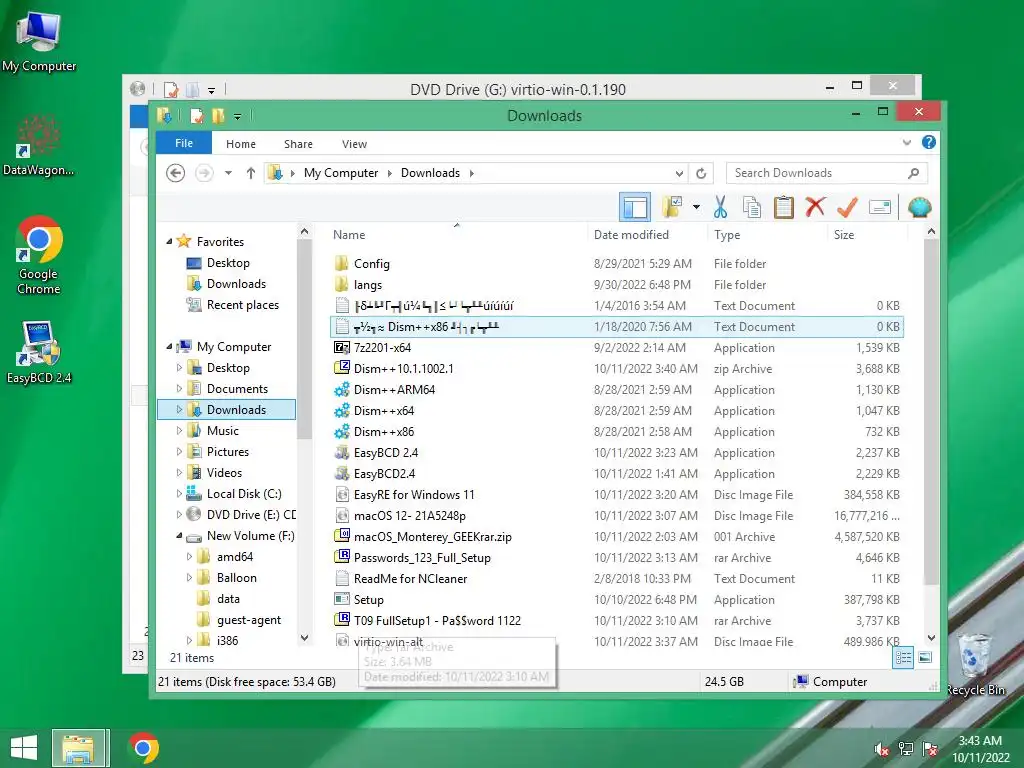Select Music in the navigation tree
Image resolution: width=1024 pixels, height=768 pixels.
(x=223, y=431)
